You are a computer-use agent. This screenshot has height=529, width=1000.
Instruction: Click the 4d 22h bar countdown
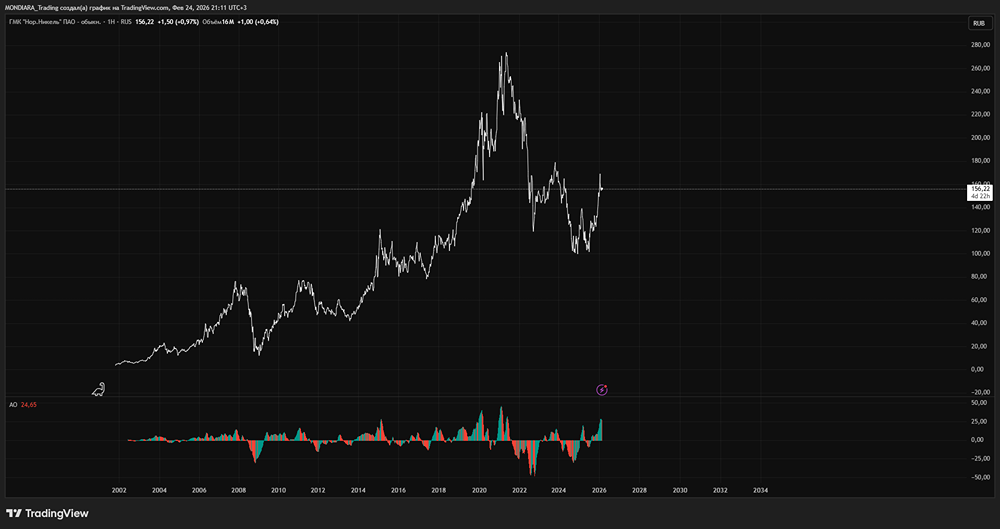click(x=980, y=196)
